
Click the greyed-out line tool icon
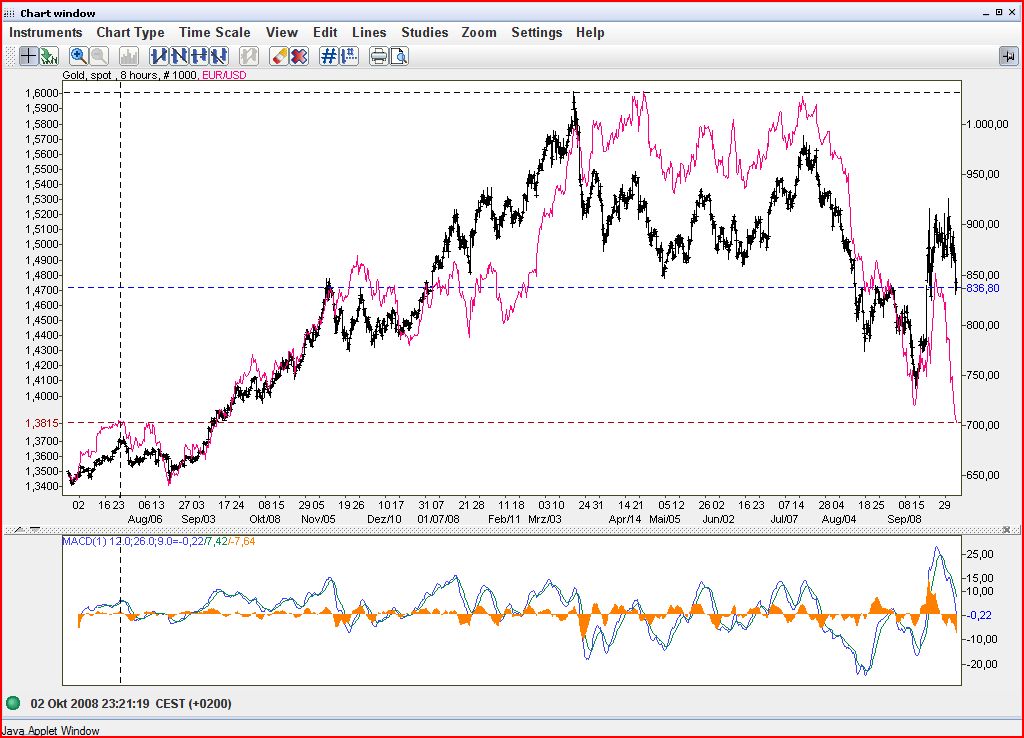coord(249,56)
